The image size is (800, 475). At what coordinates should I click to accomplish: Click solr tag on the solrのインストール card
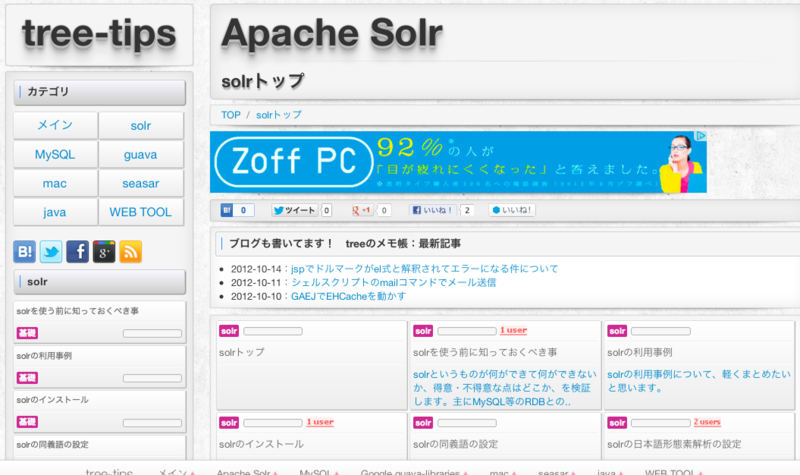(x=229, y=422)
